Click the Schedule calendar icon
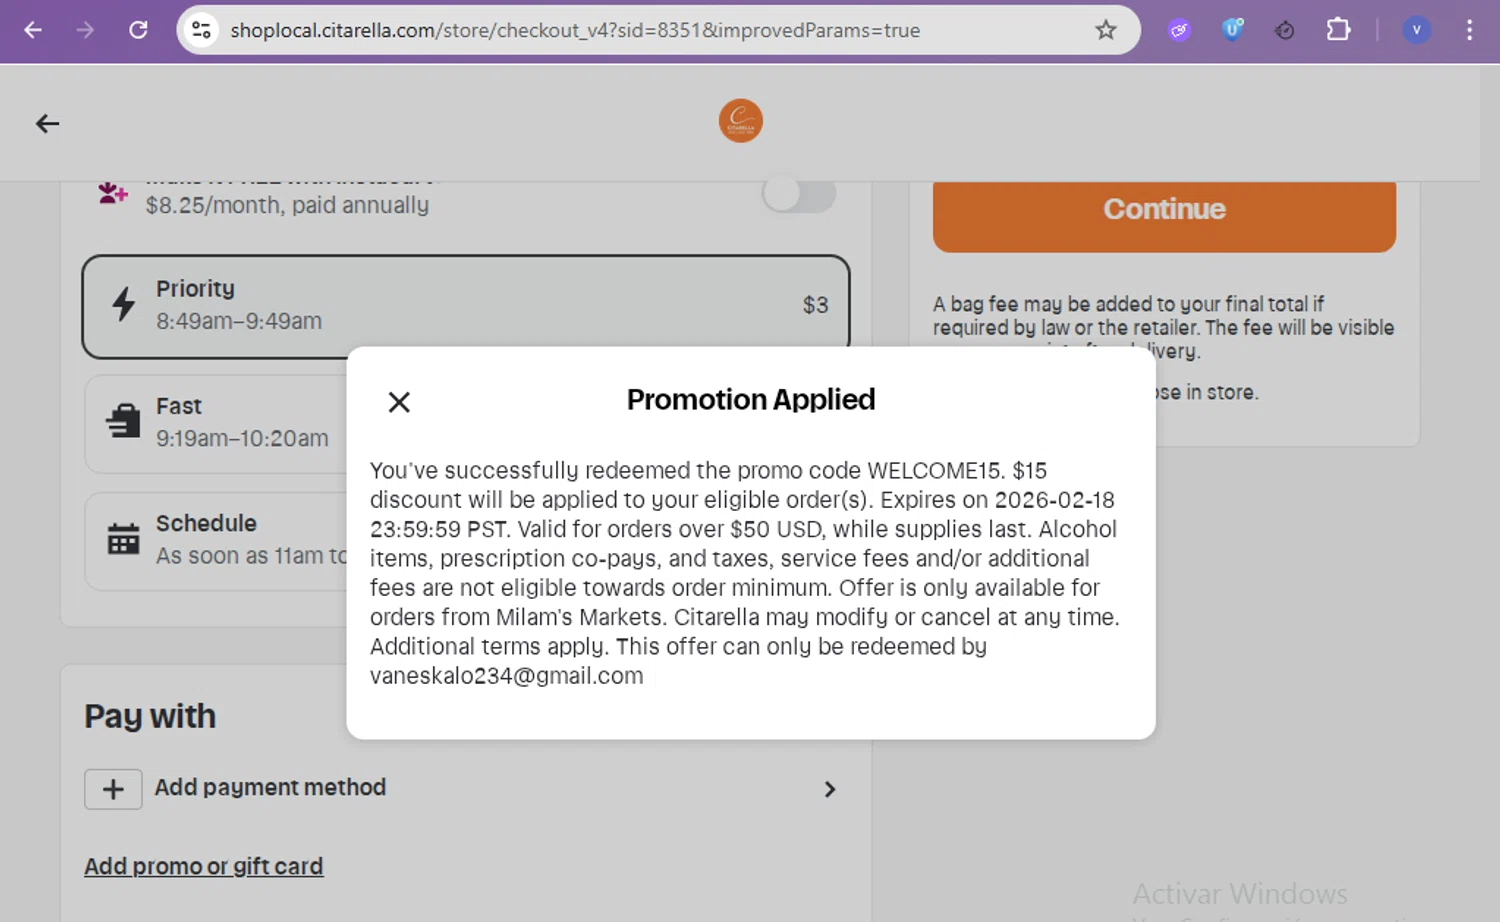This screenshot has width=1500, height=922. pyautogui.click(x=124, y=539)
